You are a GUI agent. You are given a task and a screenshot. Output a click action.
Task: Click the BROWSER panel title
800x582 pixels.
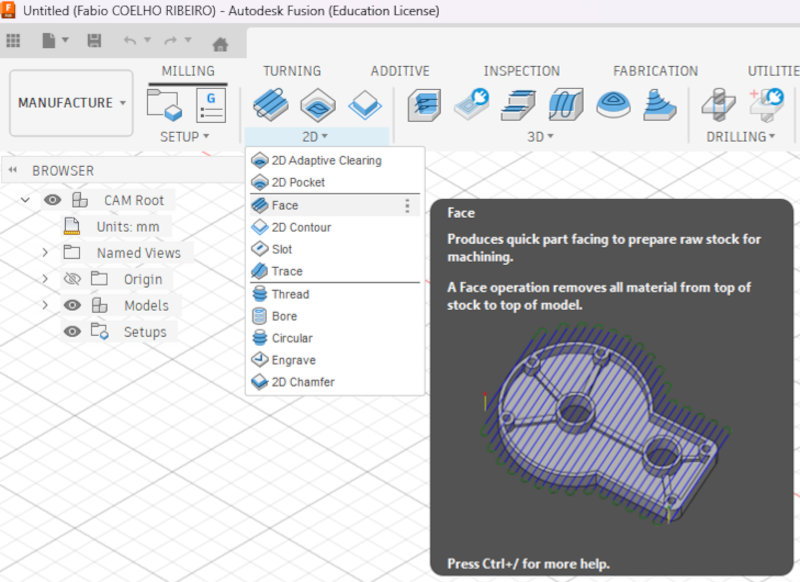pos(63,171)
